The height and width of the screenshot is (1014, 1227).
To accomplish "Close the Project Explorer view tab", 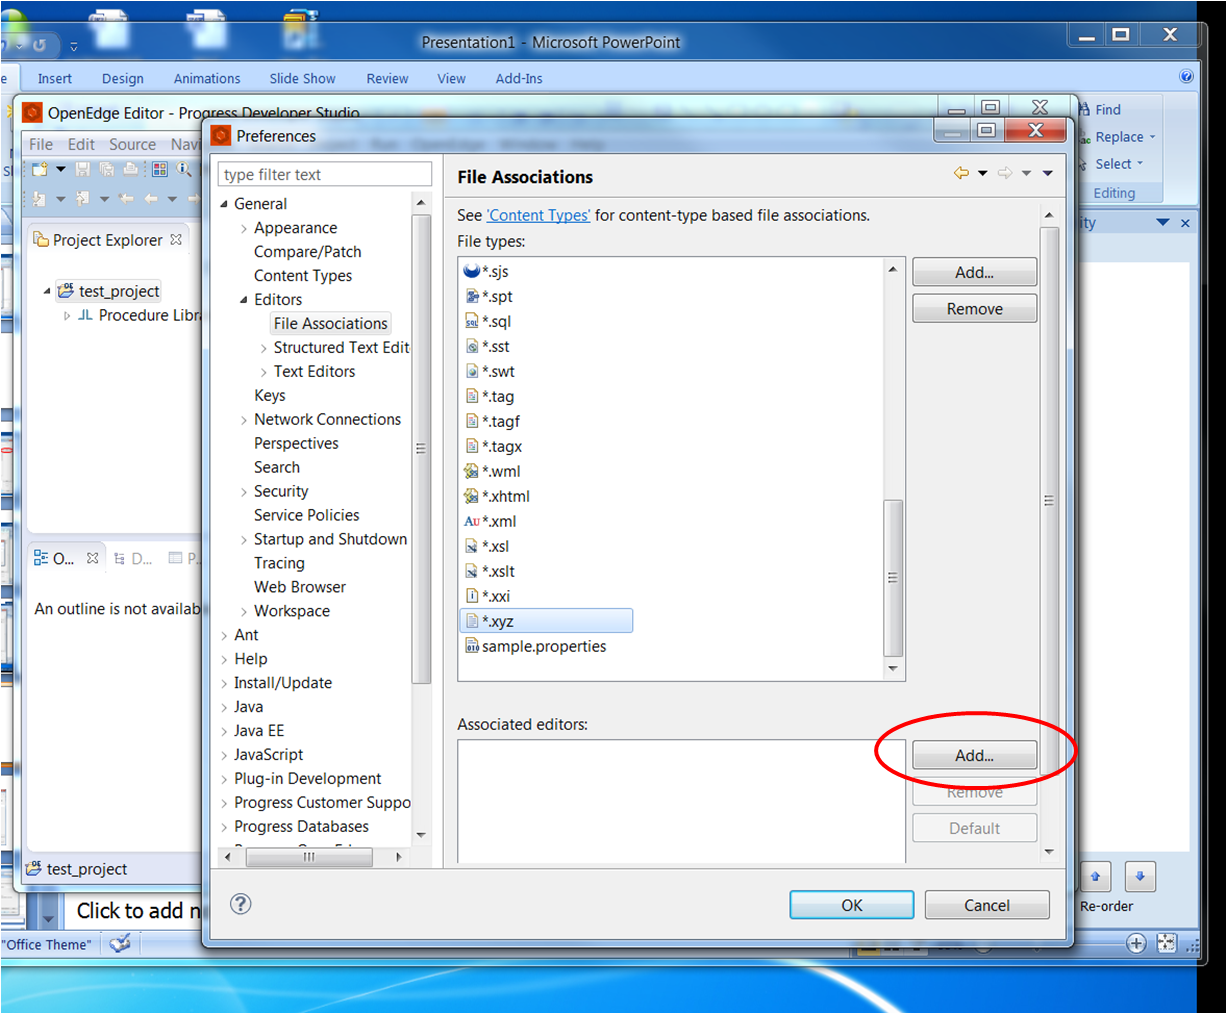I will pos(176,239).
